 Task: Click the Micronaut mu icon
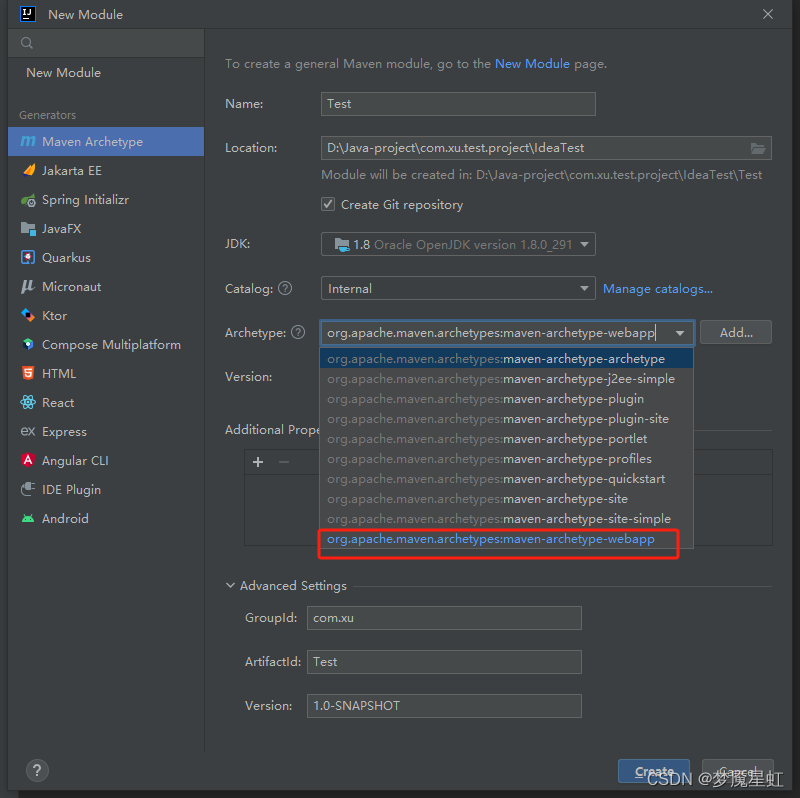pyautogui.click(x=28, y=287)
